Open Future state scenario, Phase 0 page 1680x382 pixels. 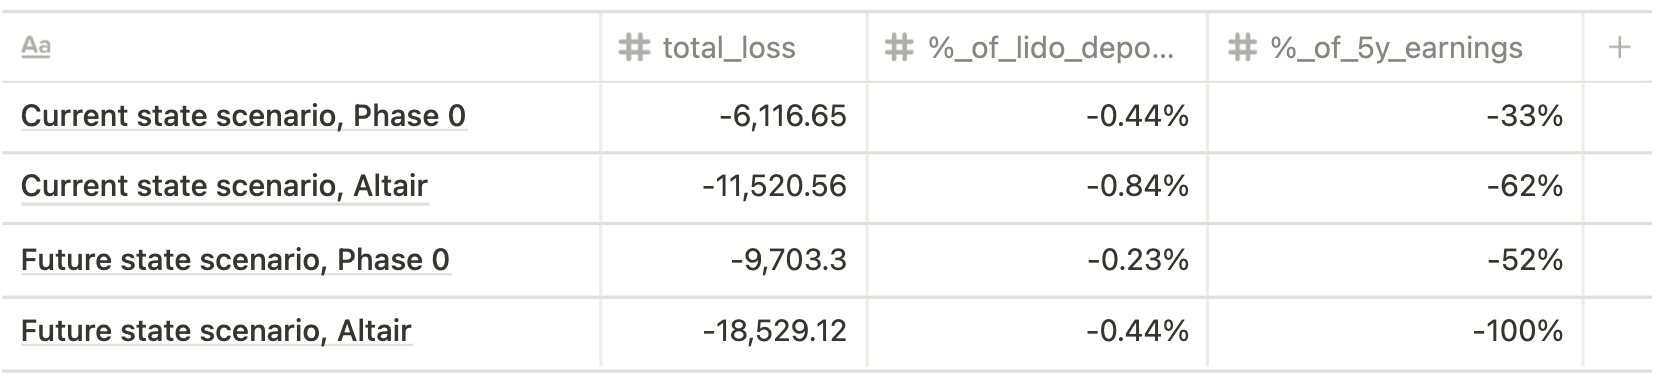coord(235,260)
